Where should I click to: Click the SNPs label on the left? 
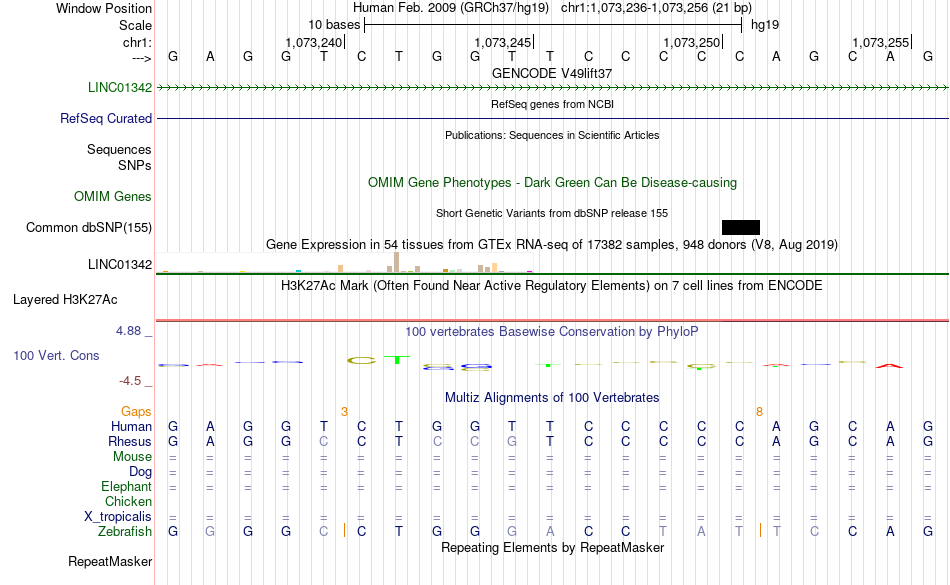click(x=135, y=165)
